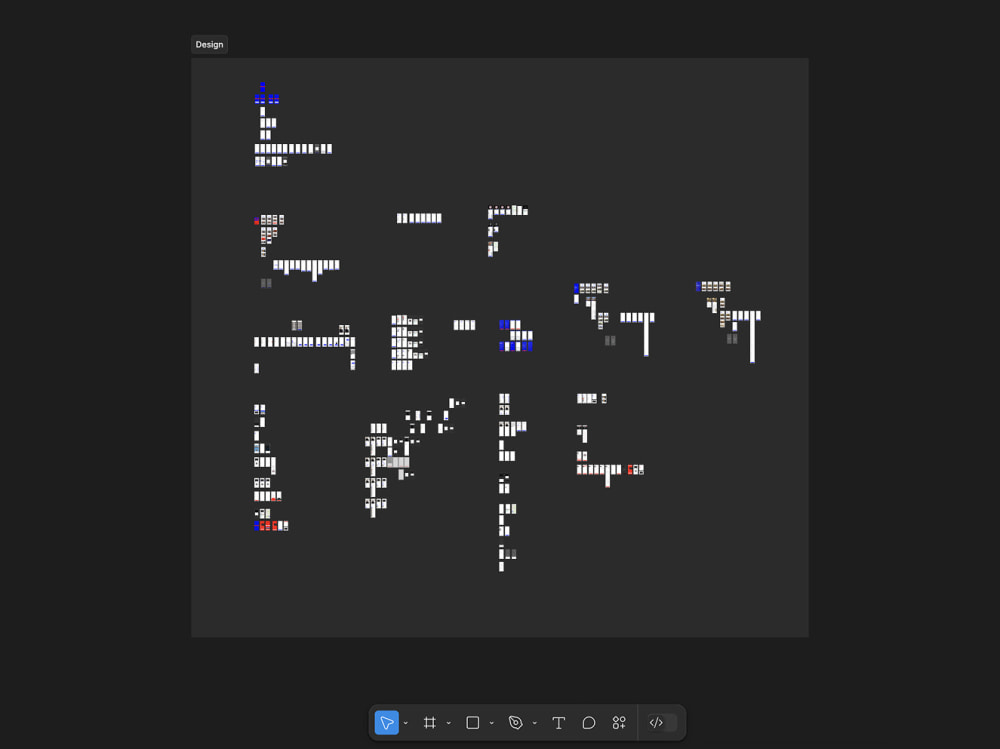Expand Frame tool options arrow
This screenshot has height=749, width=1000.
(x=448, y=723)
